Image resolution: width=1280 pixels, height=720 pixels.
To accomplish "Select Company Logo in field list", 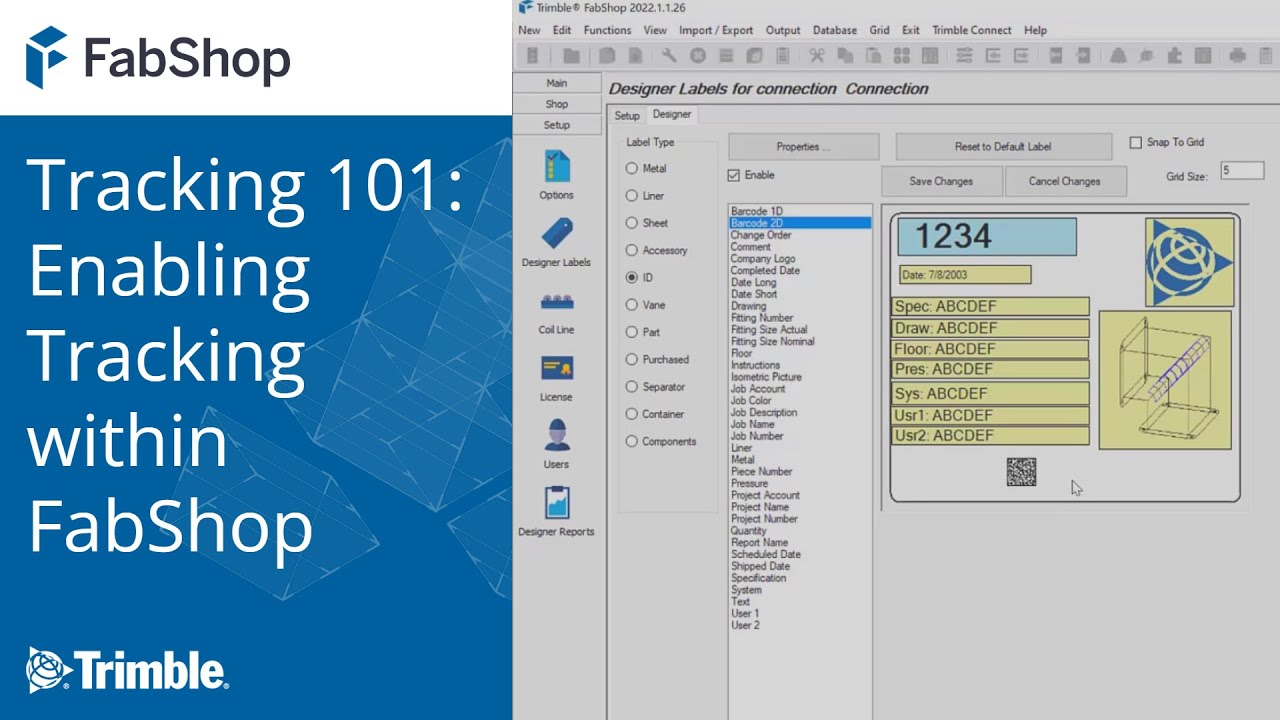I will pos(763,259).
